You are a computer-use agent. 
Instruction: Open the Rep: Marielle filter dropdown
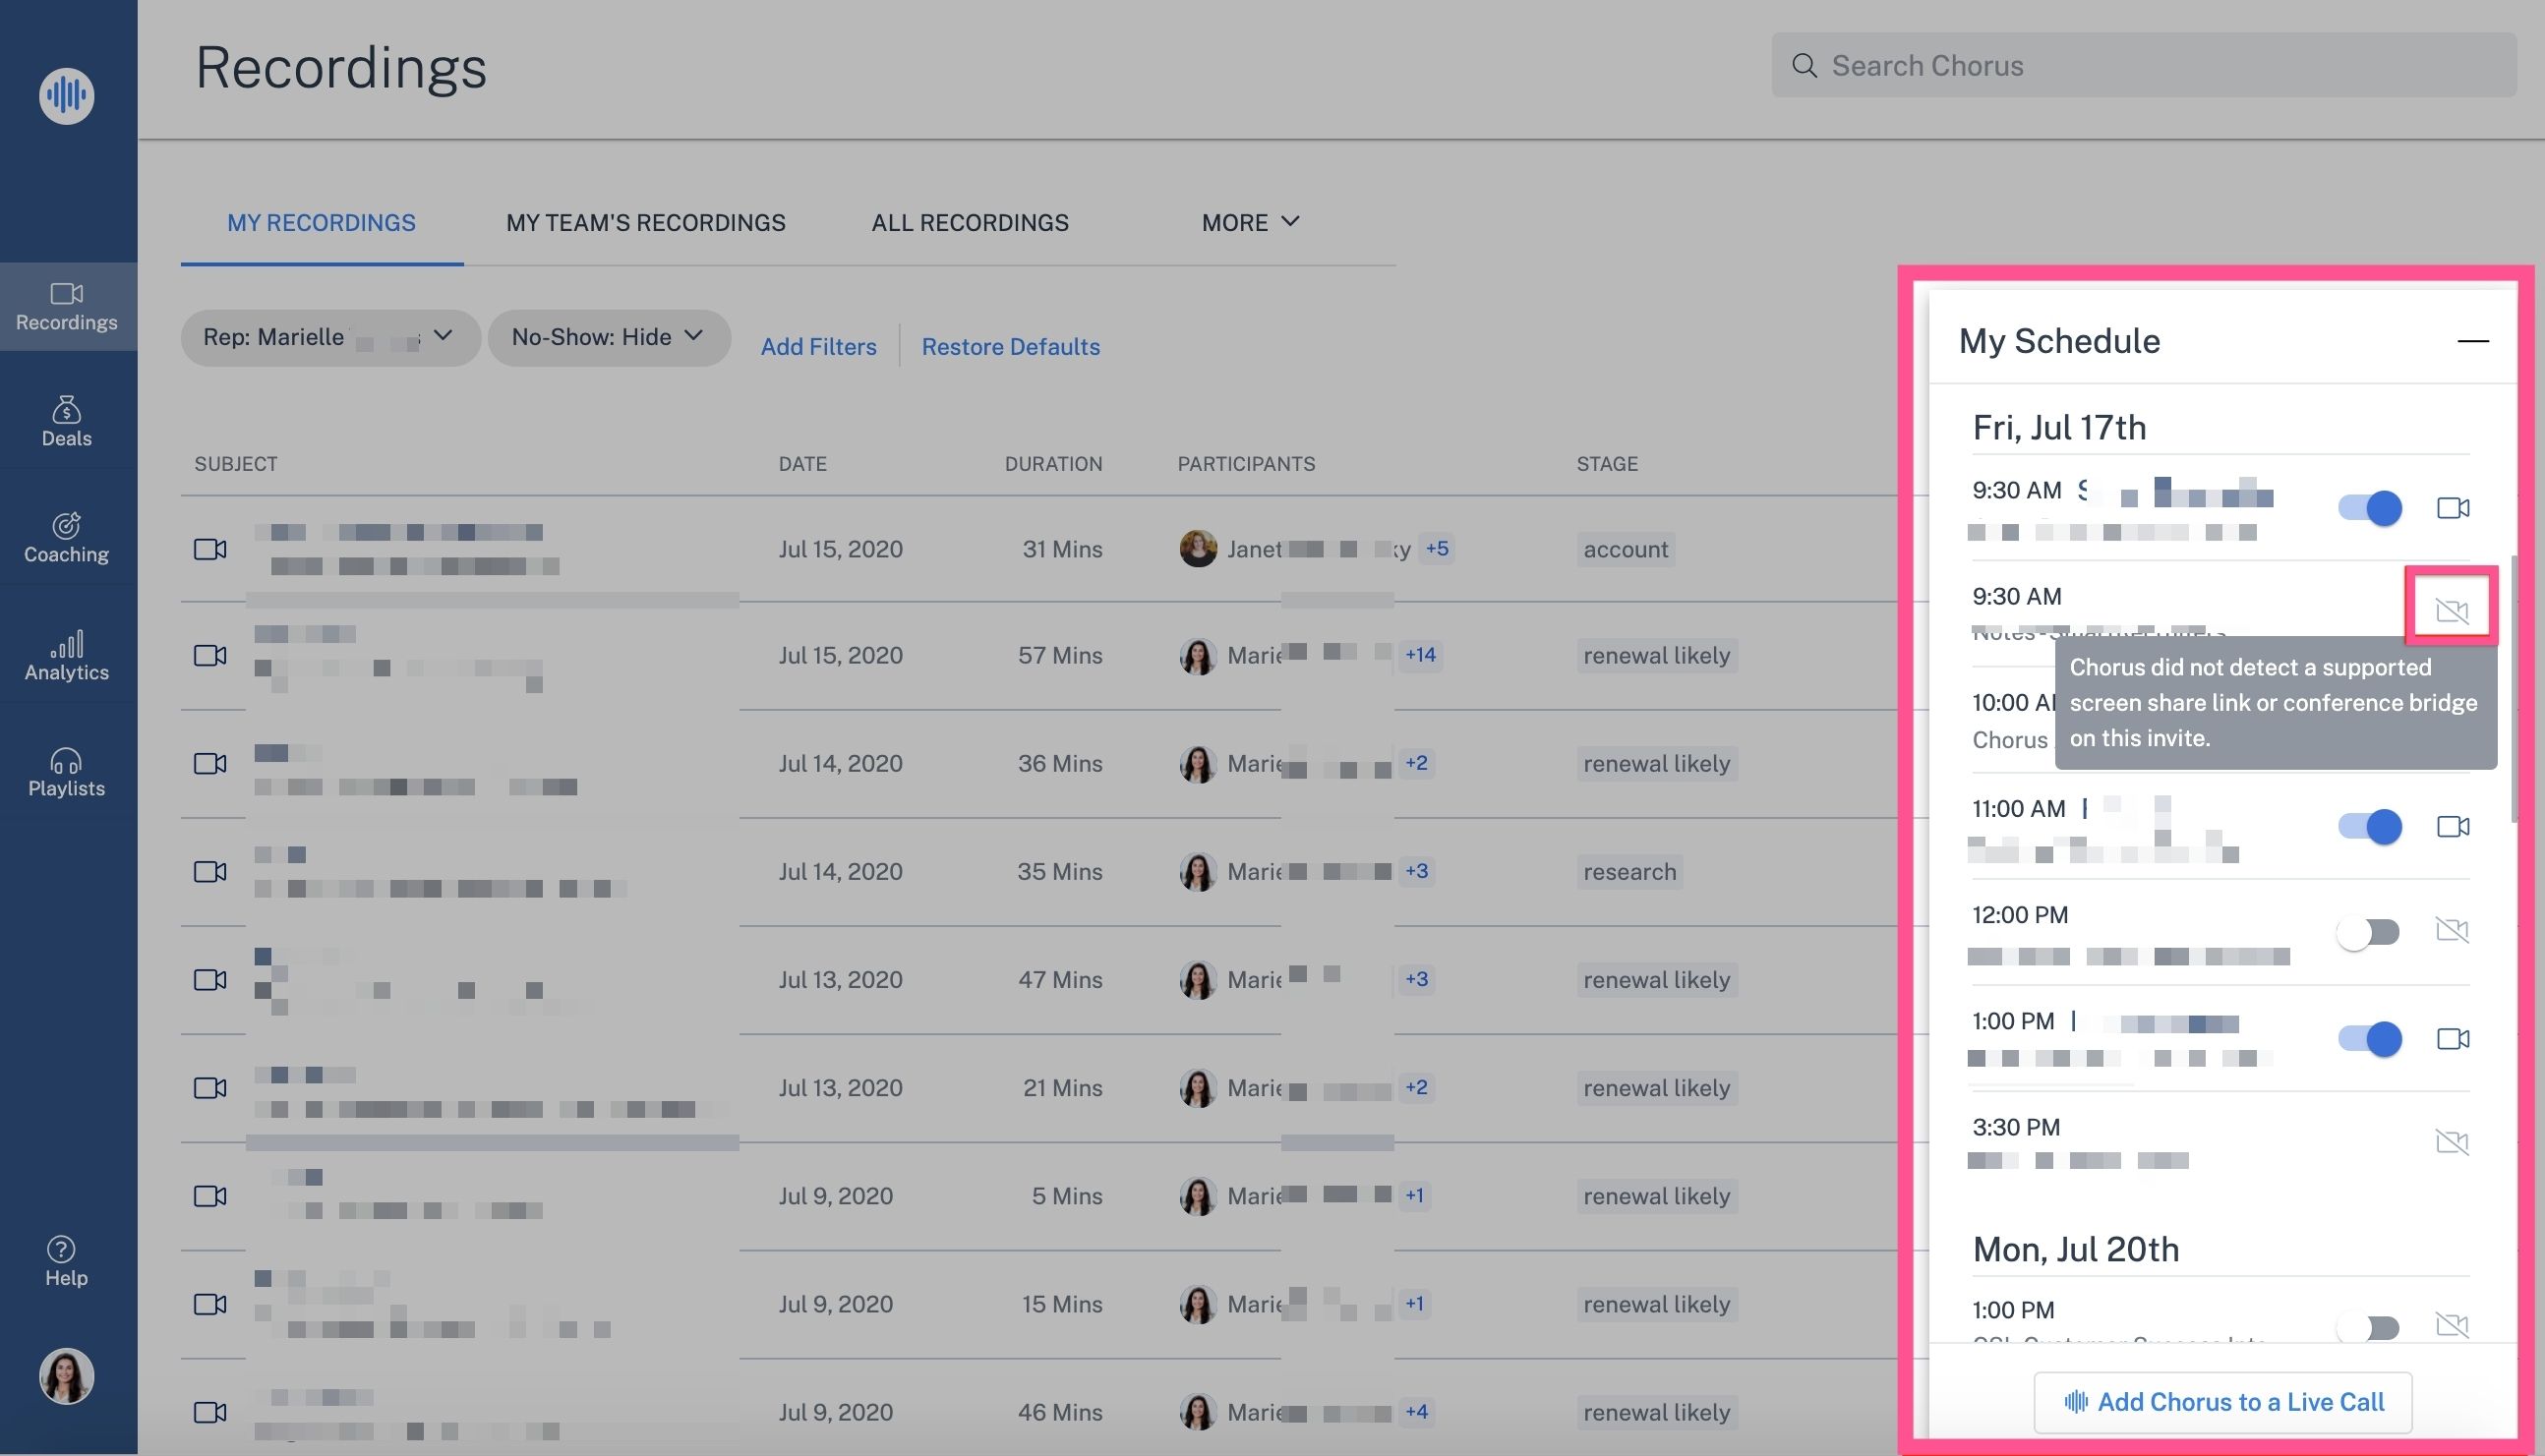(330, 337)
